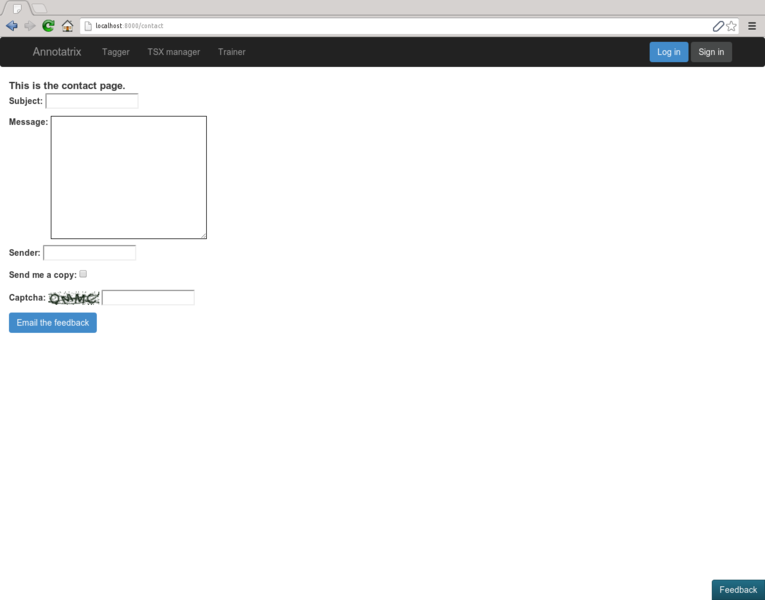This screenshot has height=600, width=765.
Task: Reload the page with the refresh icon
Action: [48, 26]
